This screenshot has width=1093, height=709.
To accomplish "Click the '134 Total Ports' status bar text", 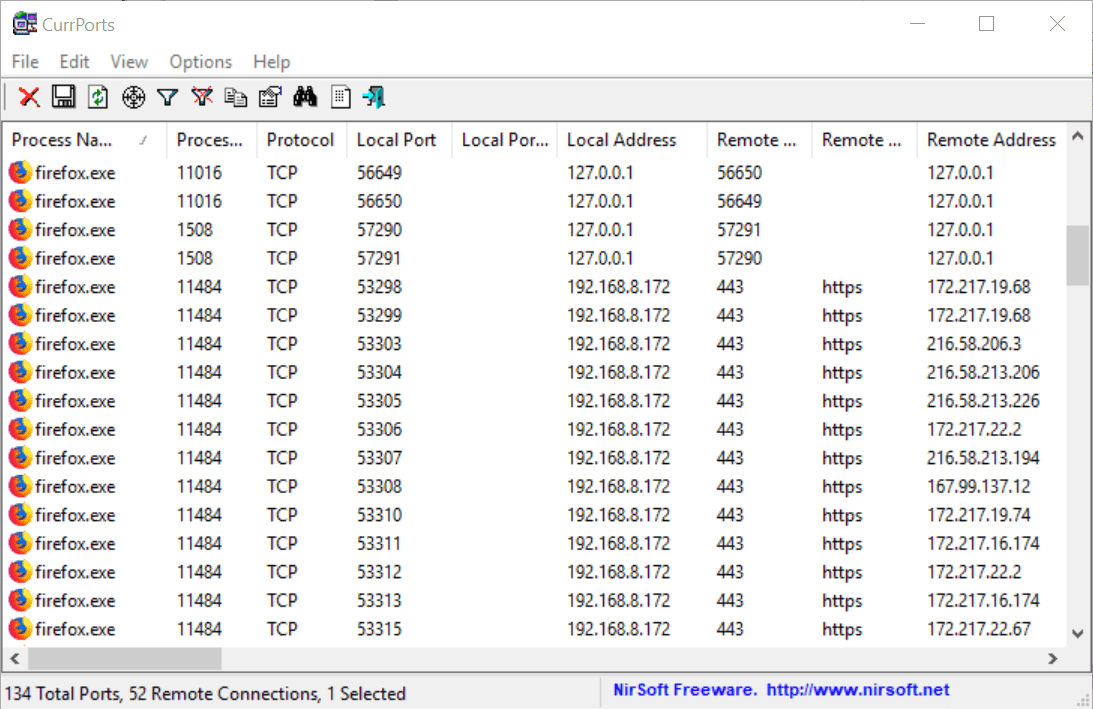I will click(x=63, y=694).
